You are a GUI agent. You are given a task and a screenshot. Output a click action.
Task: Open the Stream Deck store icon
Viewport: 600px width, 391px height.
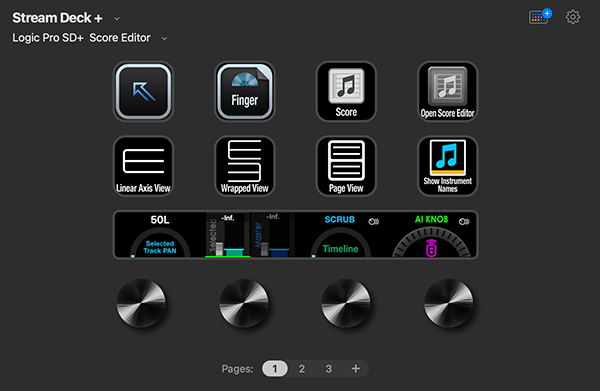click(x=540, y=16)
